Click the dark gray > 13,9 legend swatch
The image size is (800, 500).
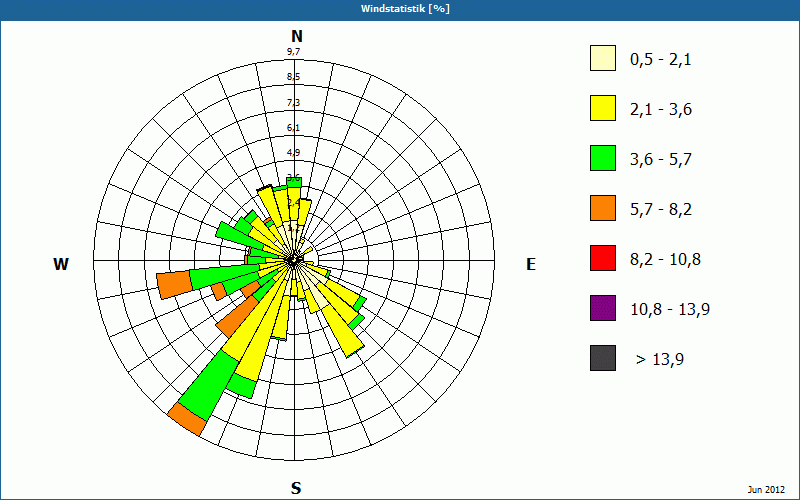(x=603, y=358)
